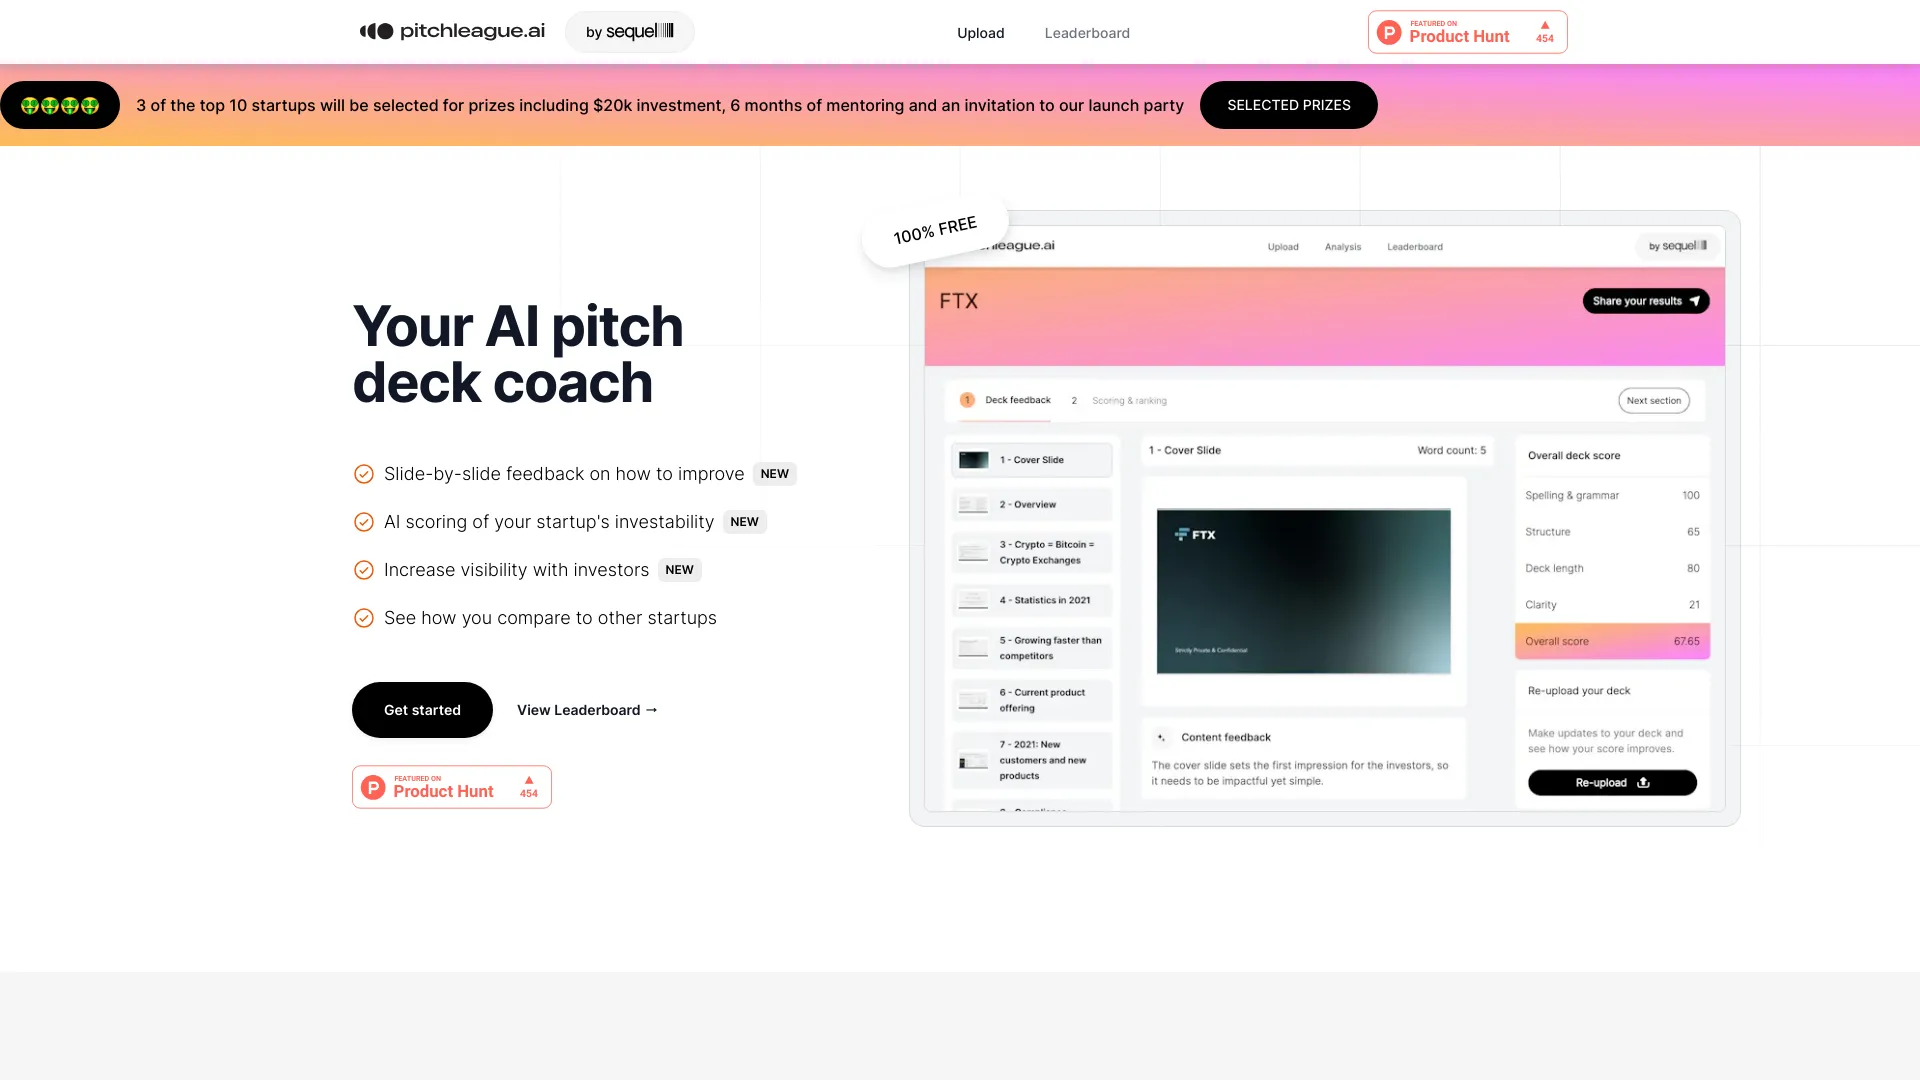
Task: Click the Cover Slide thumbnail
Action: click(x=973, y=459)
